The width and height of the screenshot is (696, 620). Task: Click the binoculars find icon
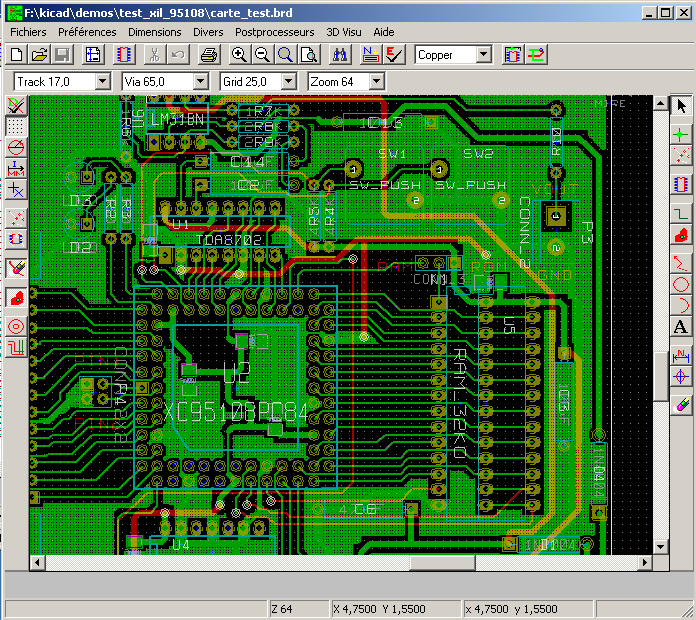[x=339, y=55]
